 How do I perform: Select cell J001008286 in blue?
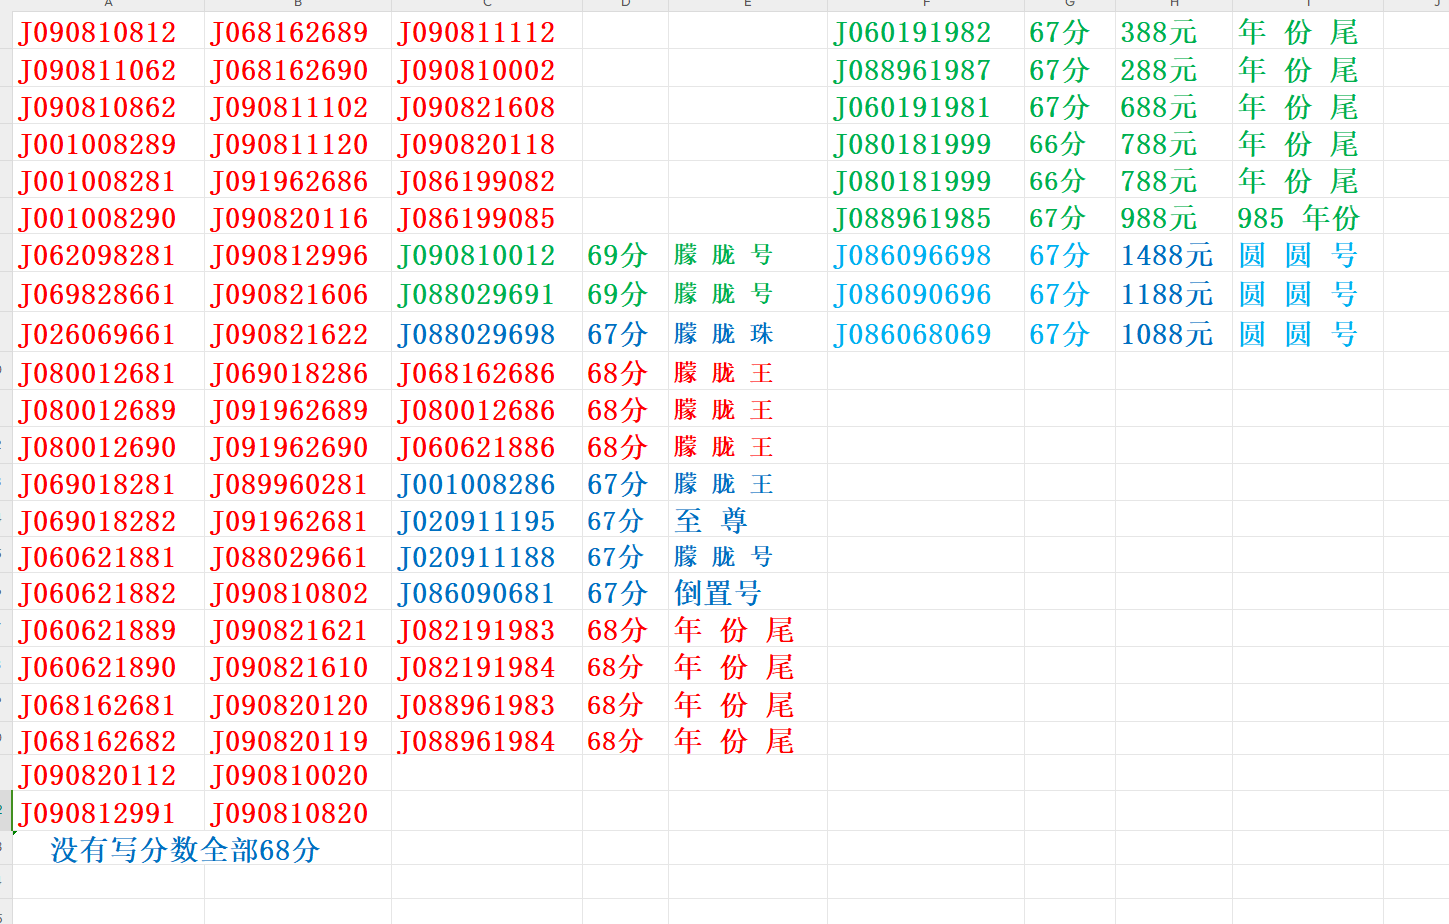(x=476, y=485)
